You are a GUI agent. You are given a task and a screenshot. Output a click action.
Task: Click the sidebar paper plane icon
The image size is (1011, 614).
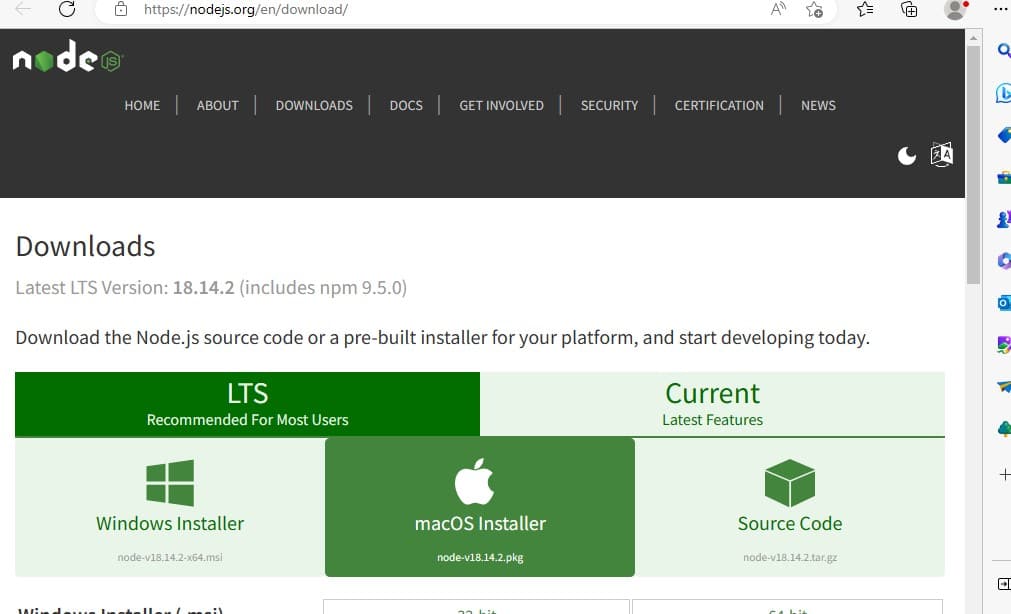tap(1004, 386)
